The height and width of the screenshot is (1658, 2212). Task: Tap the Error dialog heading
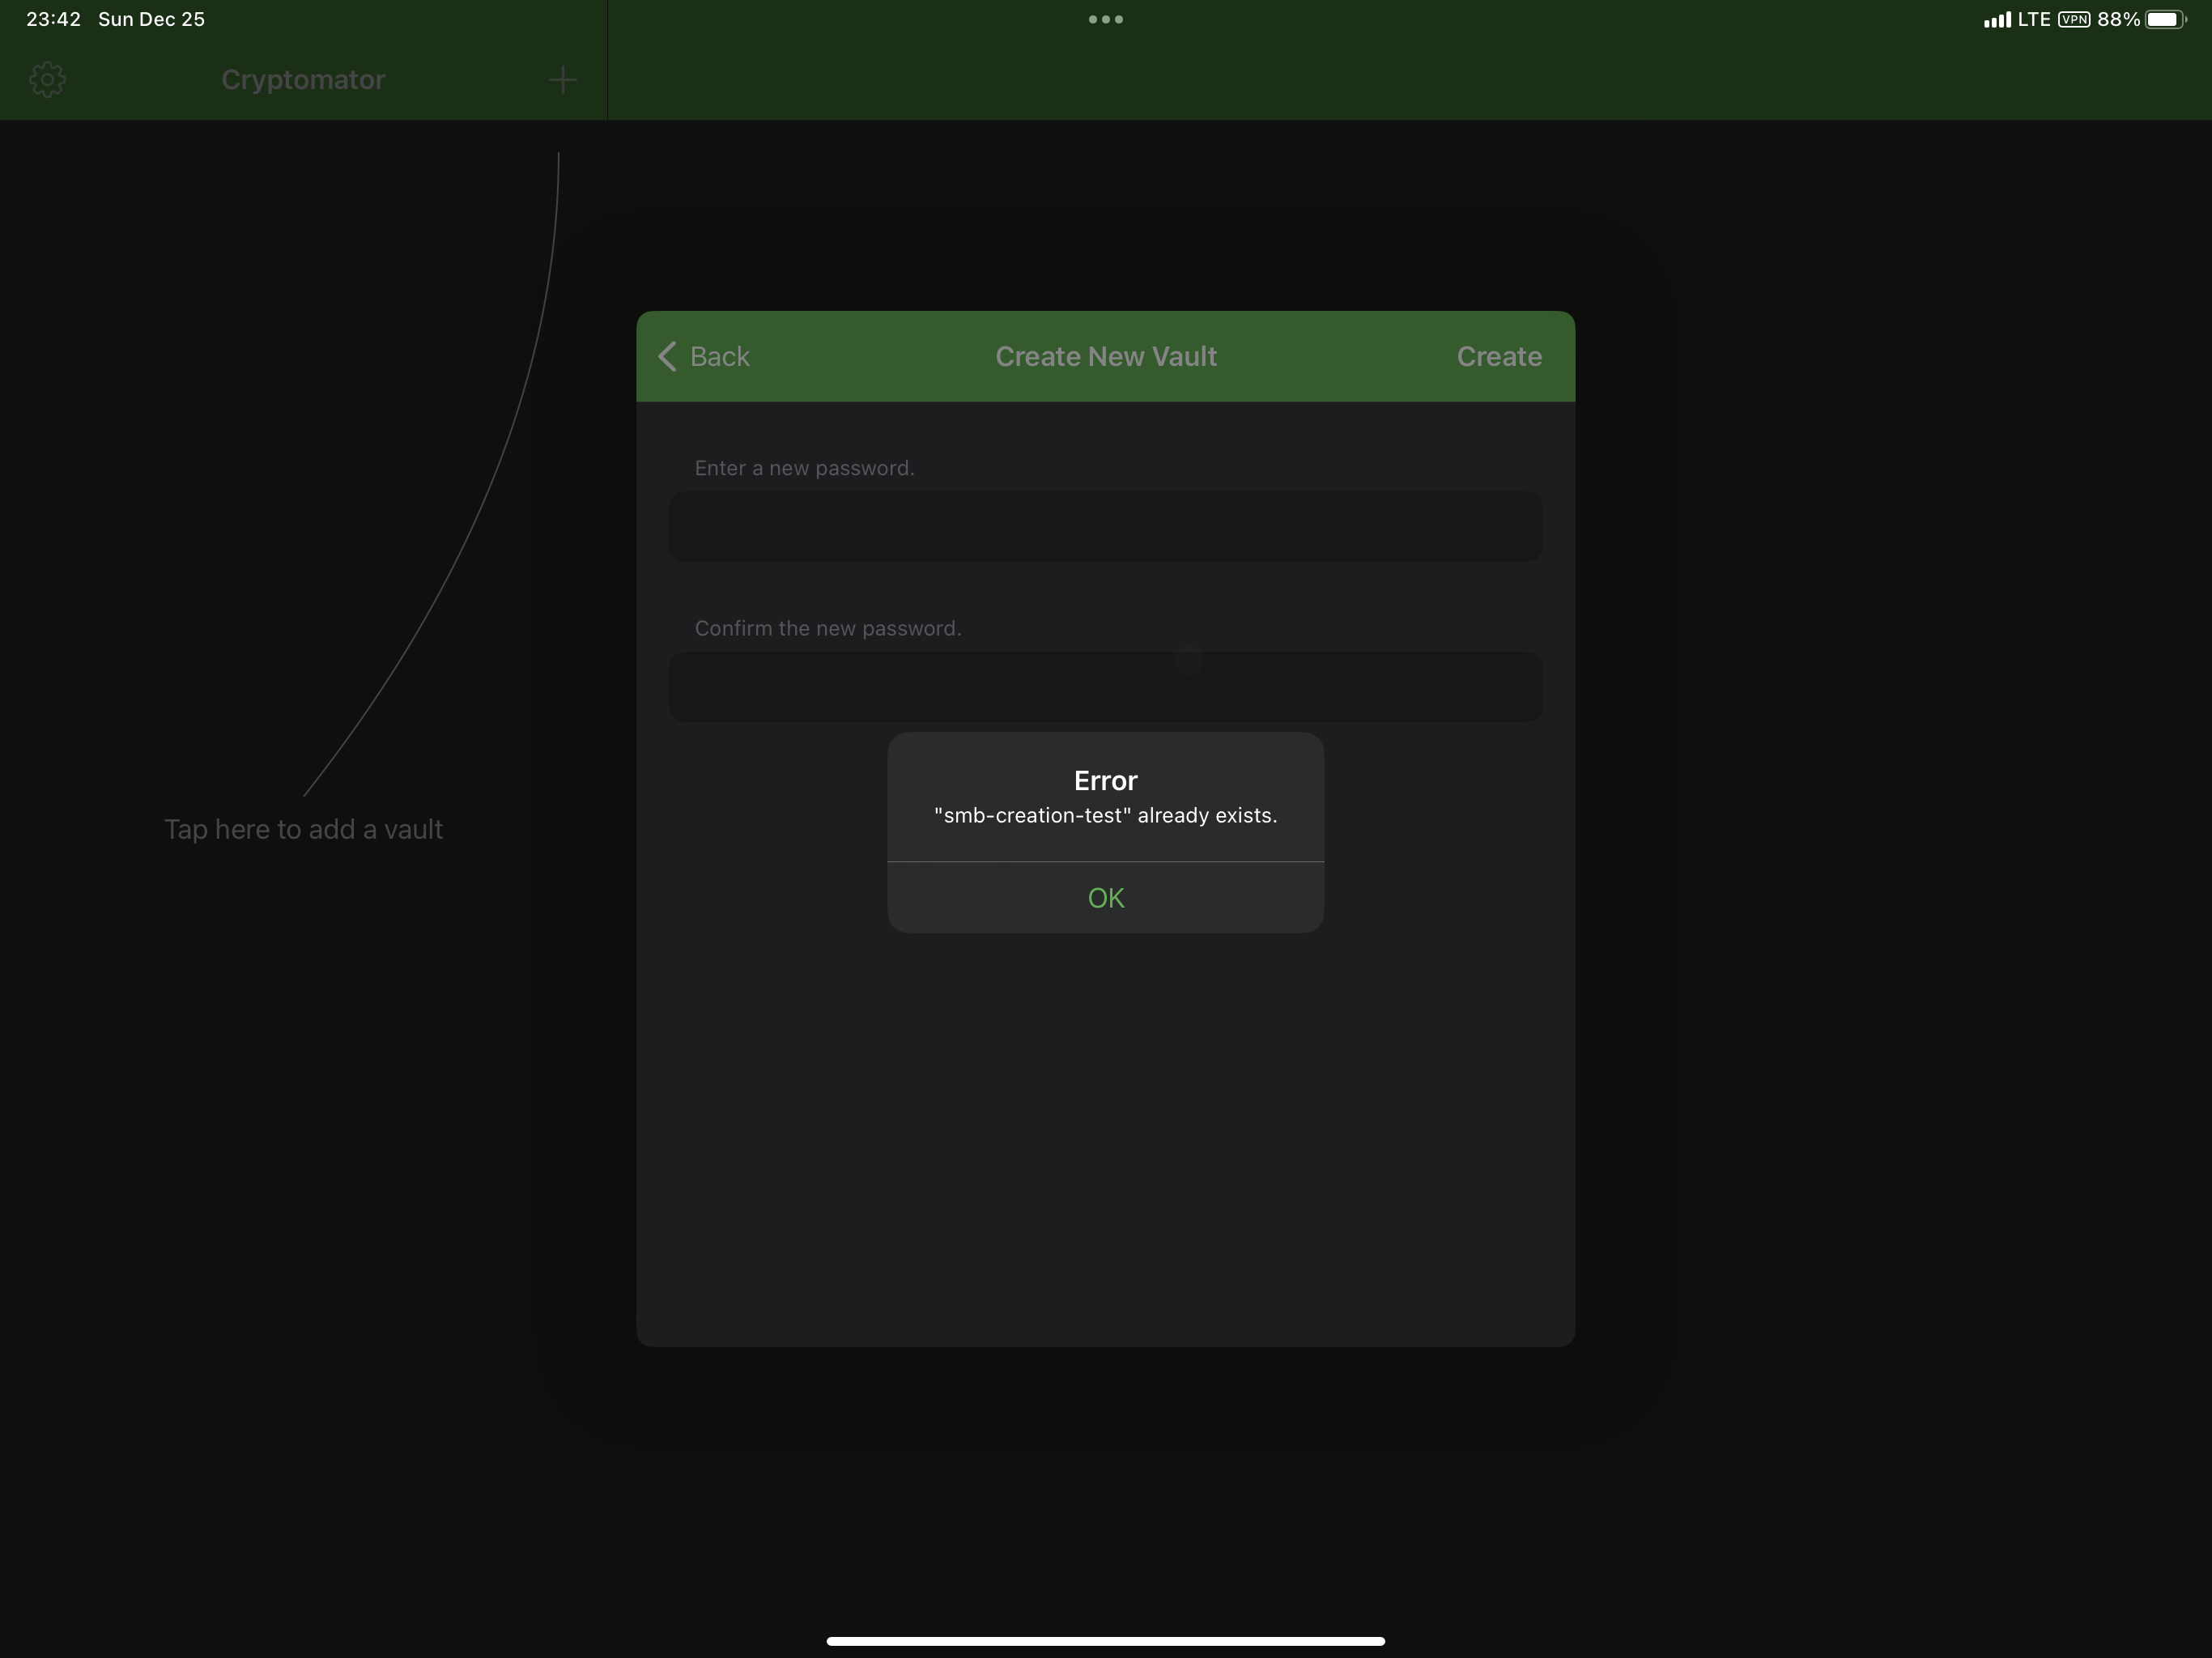(1105, 780)
